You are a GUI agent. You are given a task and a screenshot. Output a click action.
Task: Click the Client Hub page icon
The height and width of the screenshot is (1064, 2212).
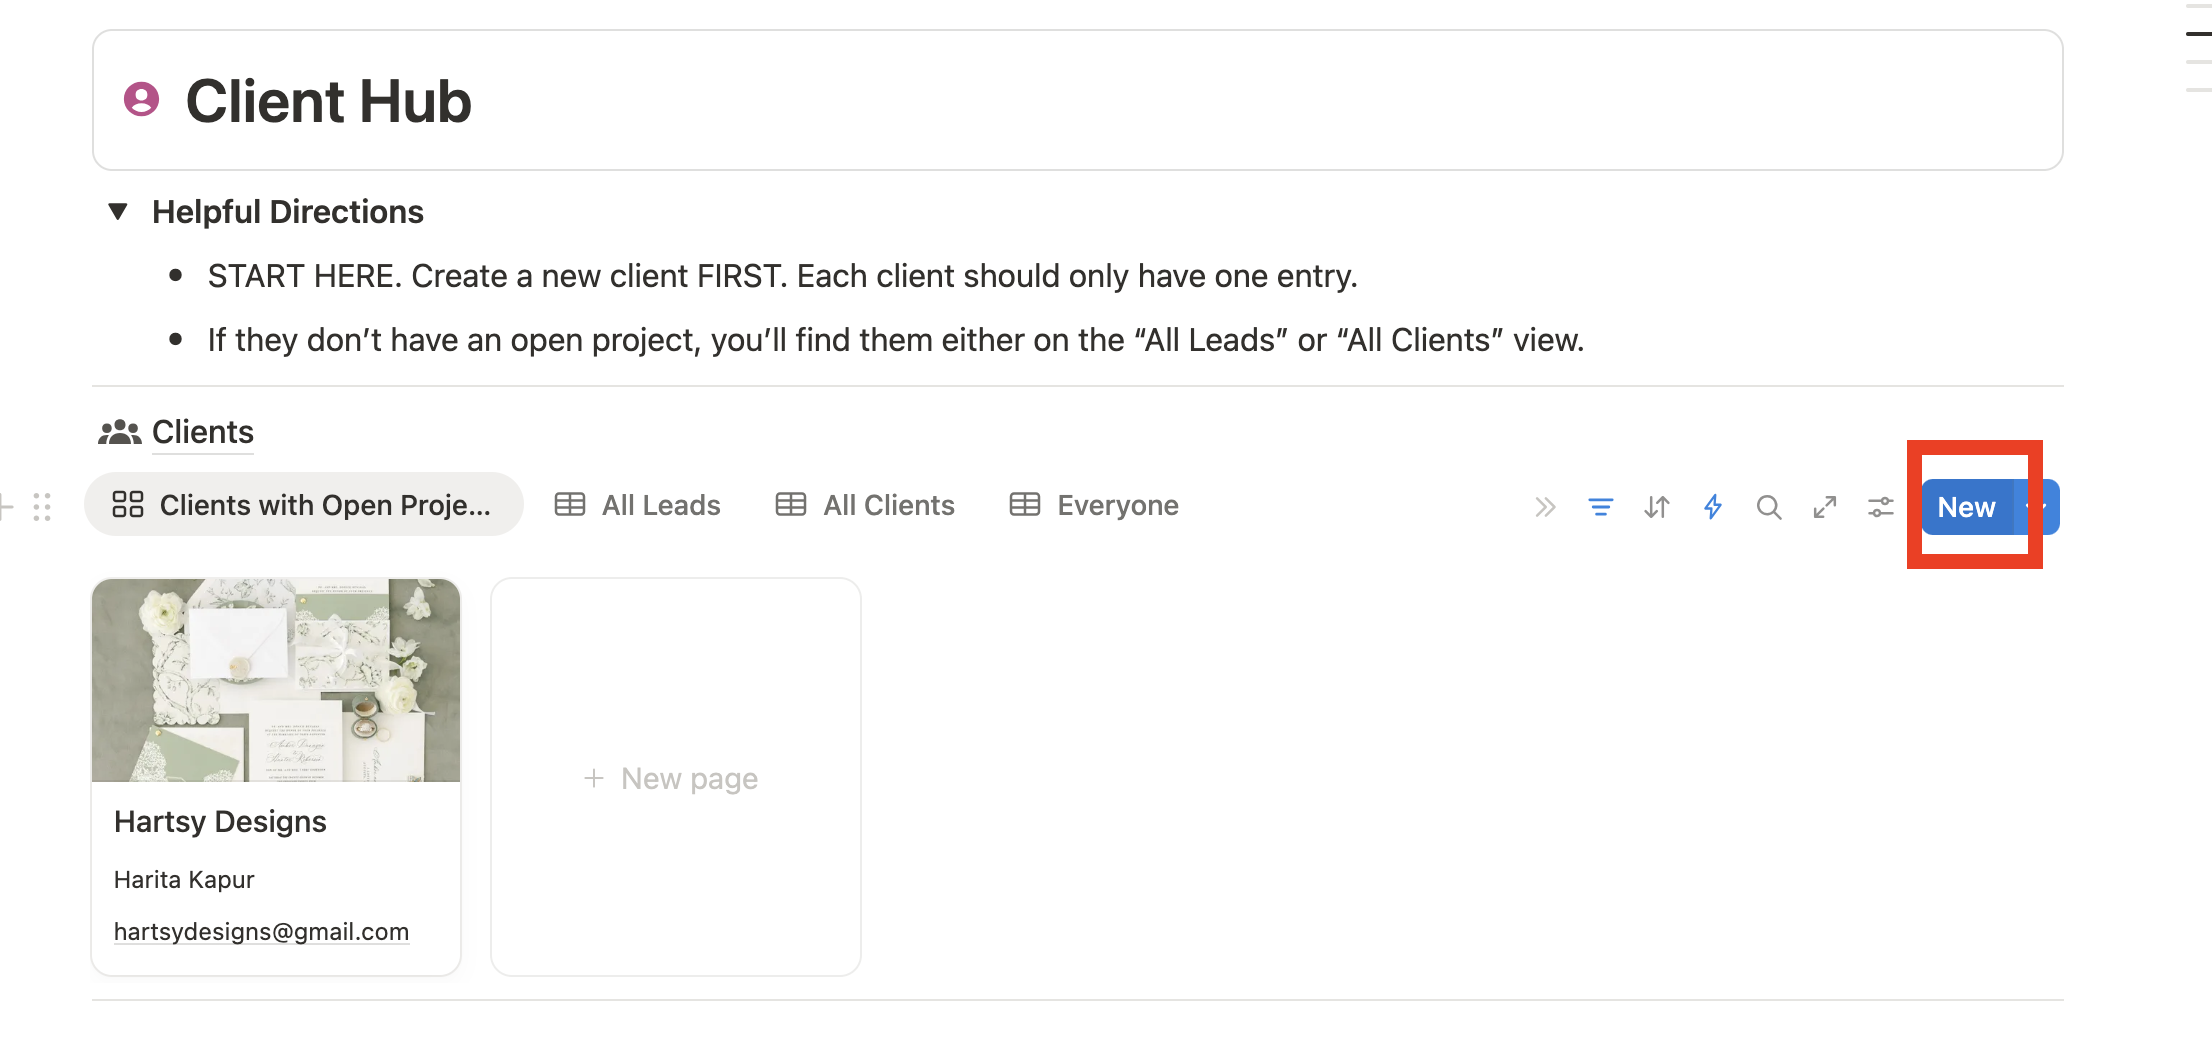141,100
